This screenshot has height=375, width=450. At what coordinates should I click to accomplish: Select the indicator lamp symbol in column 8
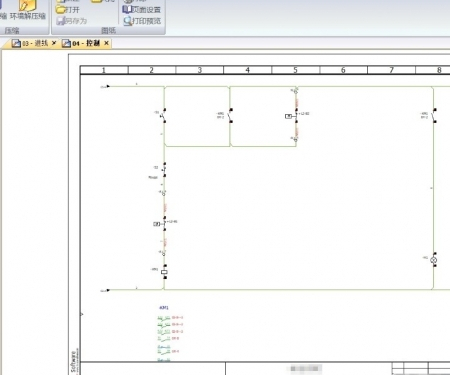coord(434,260)
